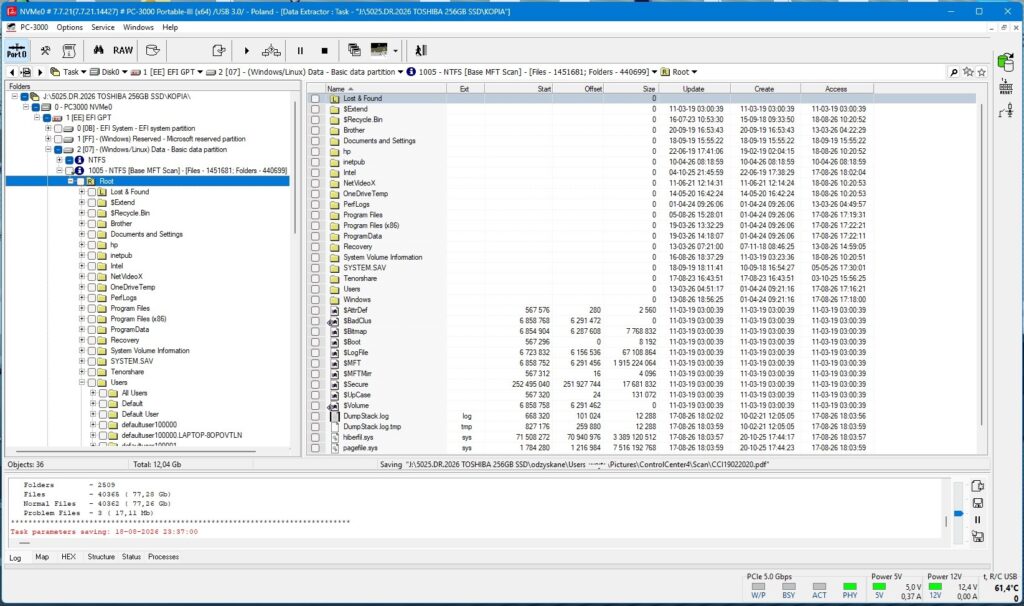The height and width of the screenshot is (606, 1024).
Task: Click the power switch icon on right sidebar
Action: 1006,111
